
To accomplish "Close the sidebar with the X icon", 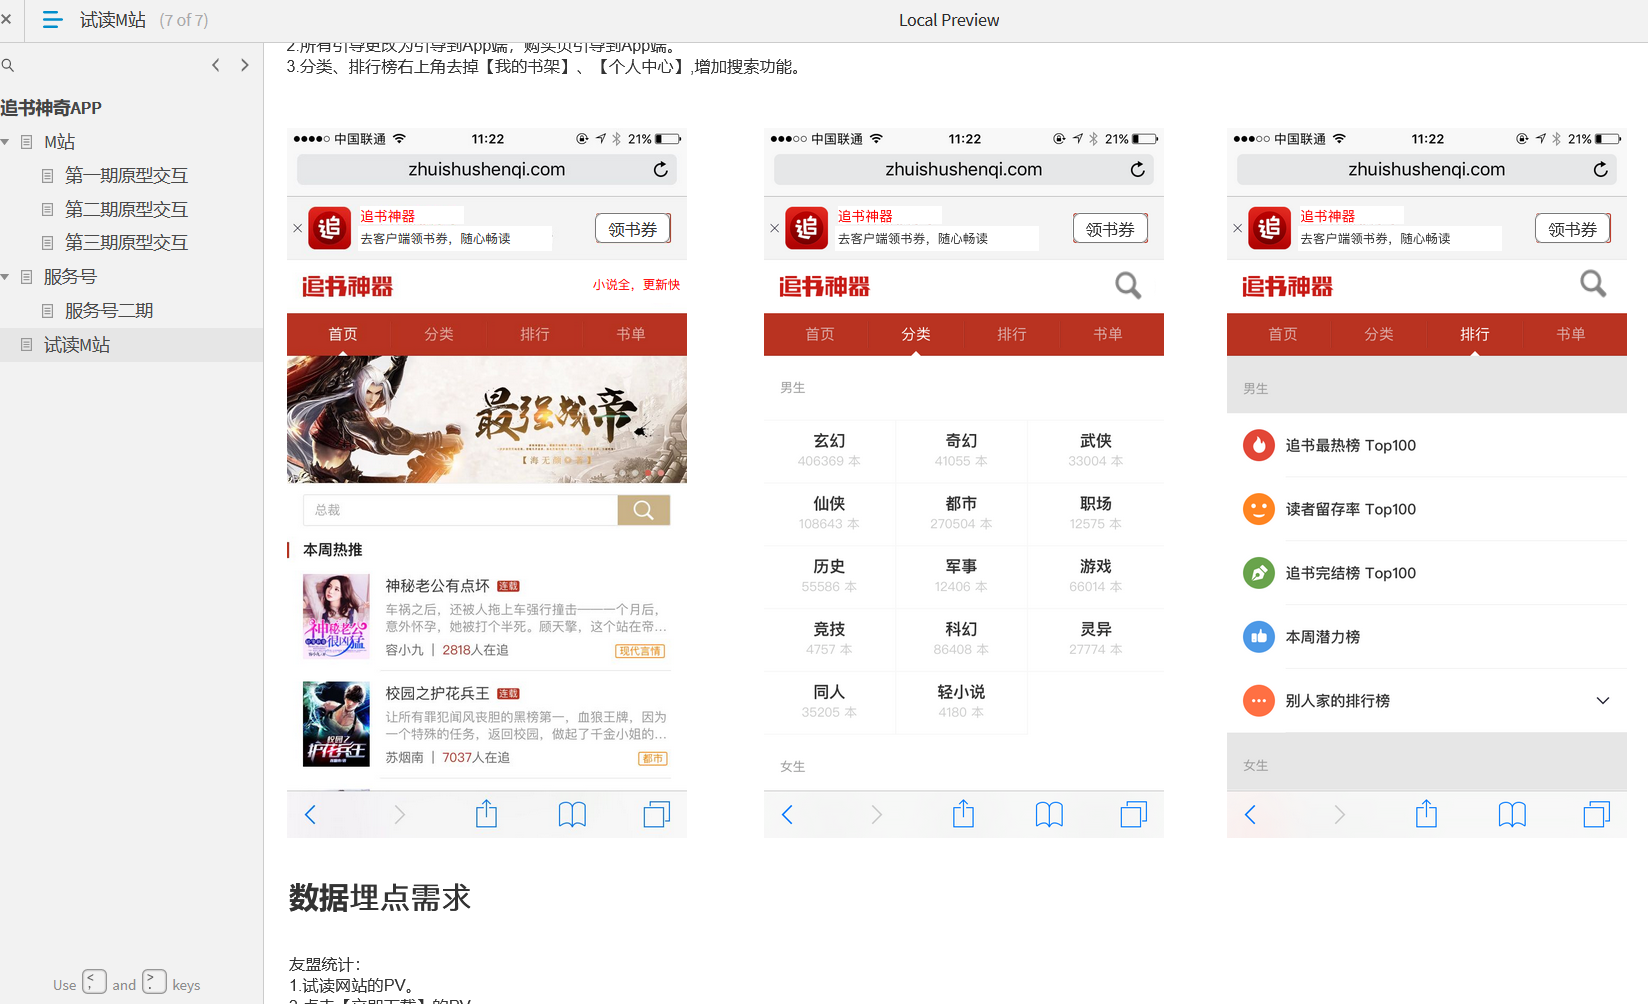I will tap(6, 19).
